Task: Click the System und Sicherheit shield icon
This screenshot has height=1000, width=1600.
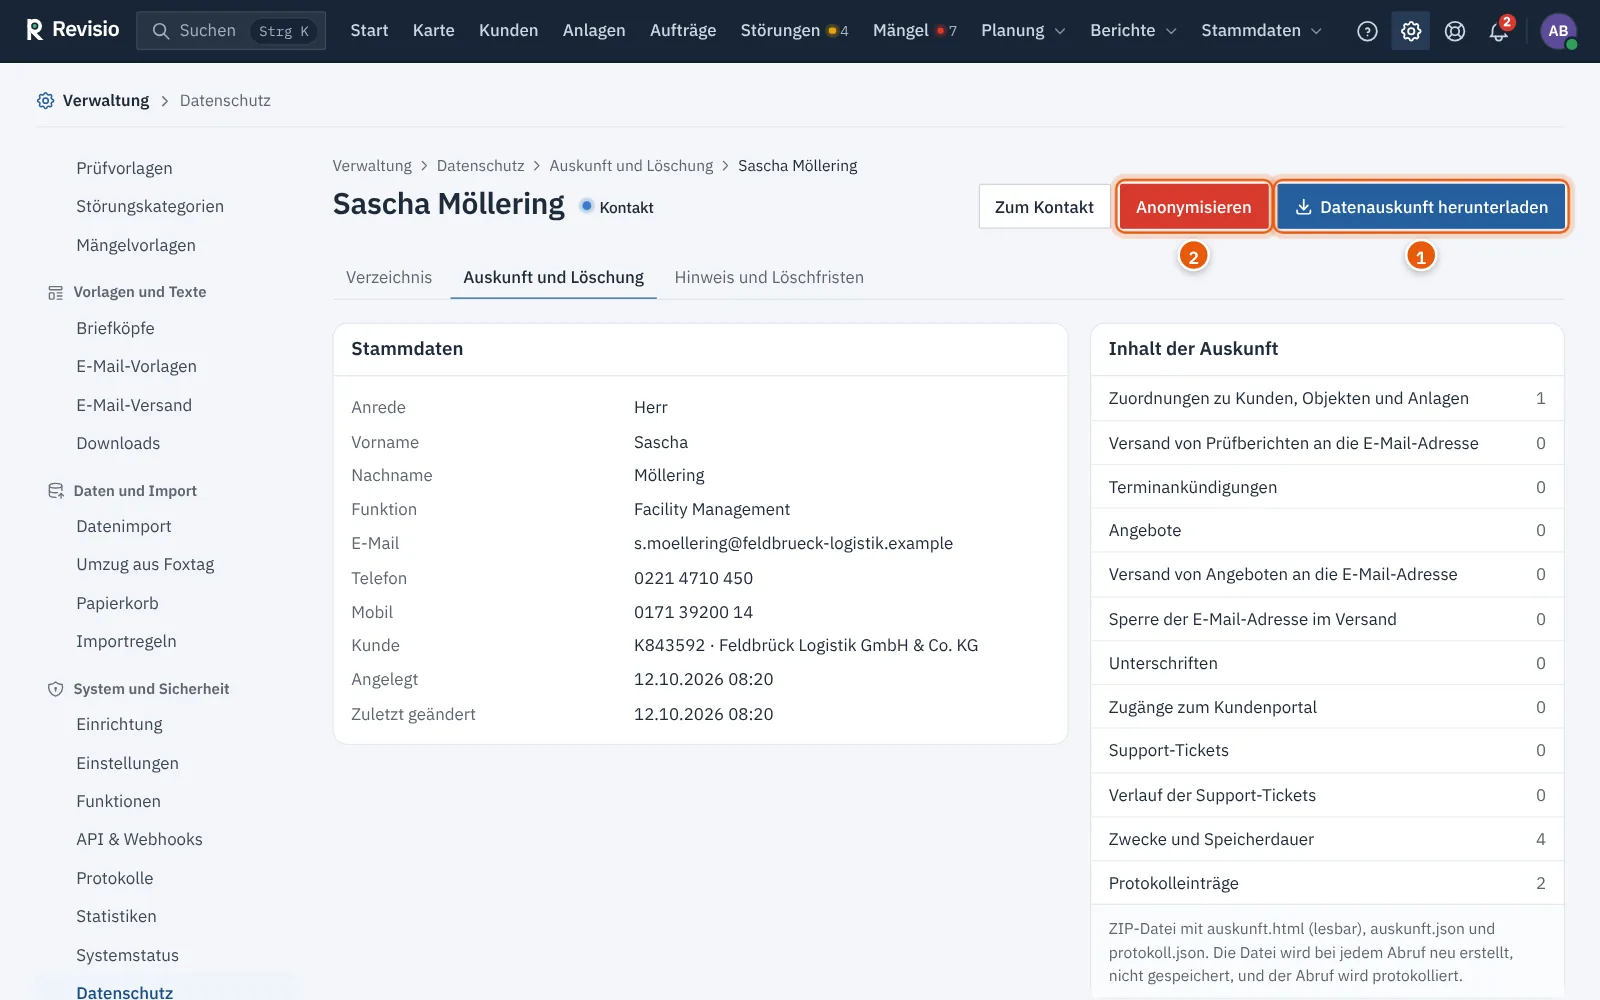Action: tap(55, 689)
